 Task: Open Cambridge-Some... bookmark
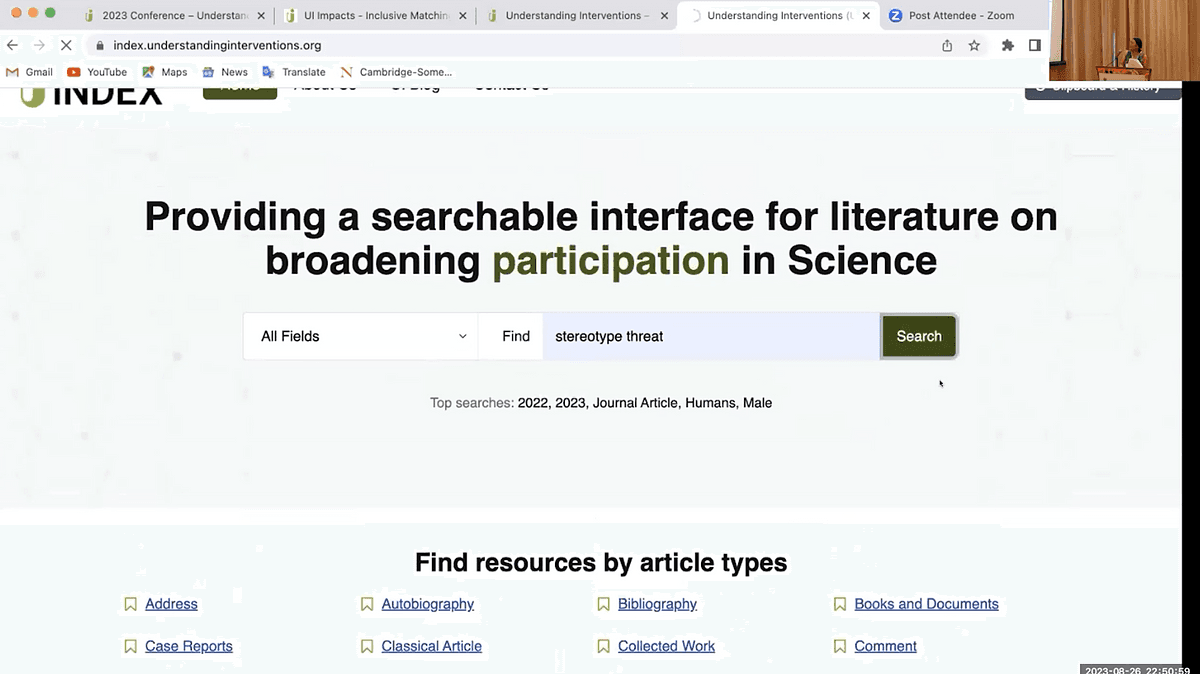396,72
